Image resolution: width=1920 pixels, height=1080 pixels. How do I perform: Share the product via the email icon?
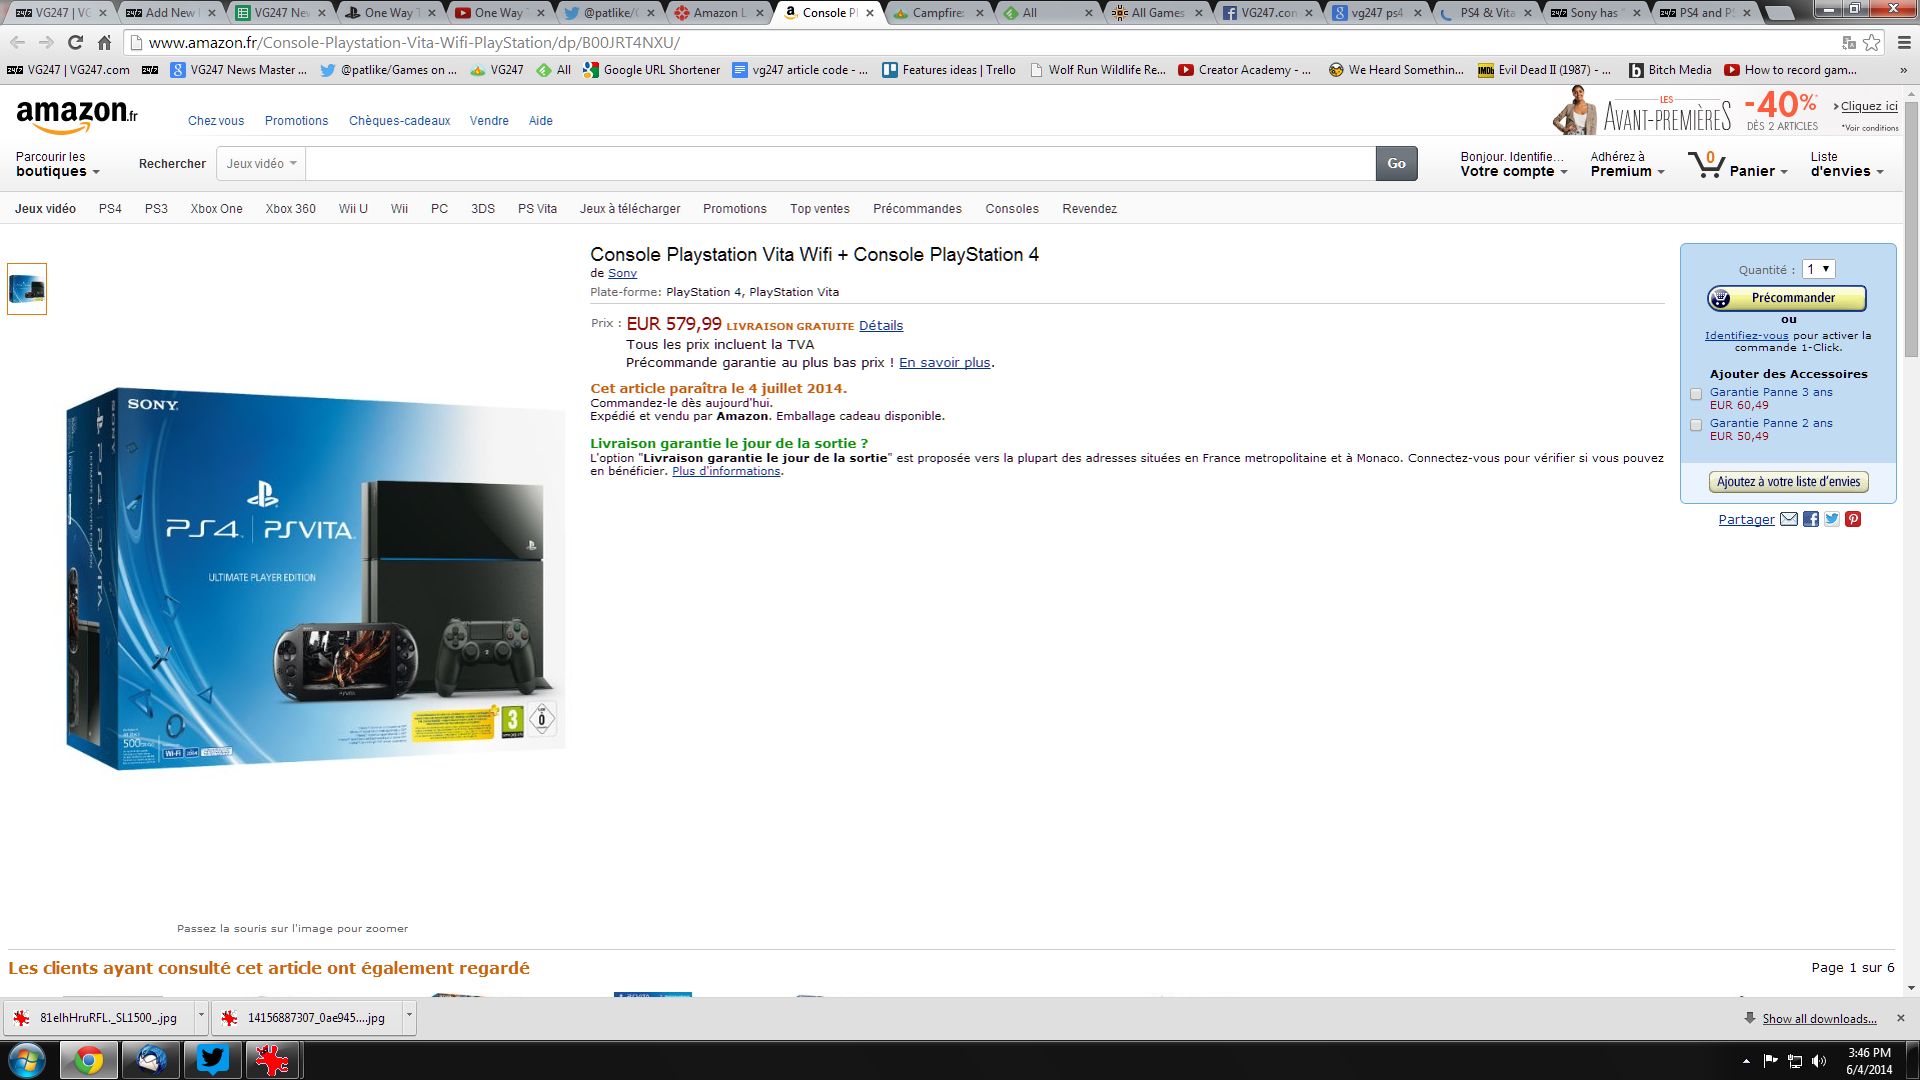tap(1789, 519)
